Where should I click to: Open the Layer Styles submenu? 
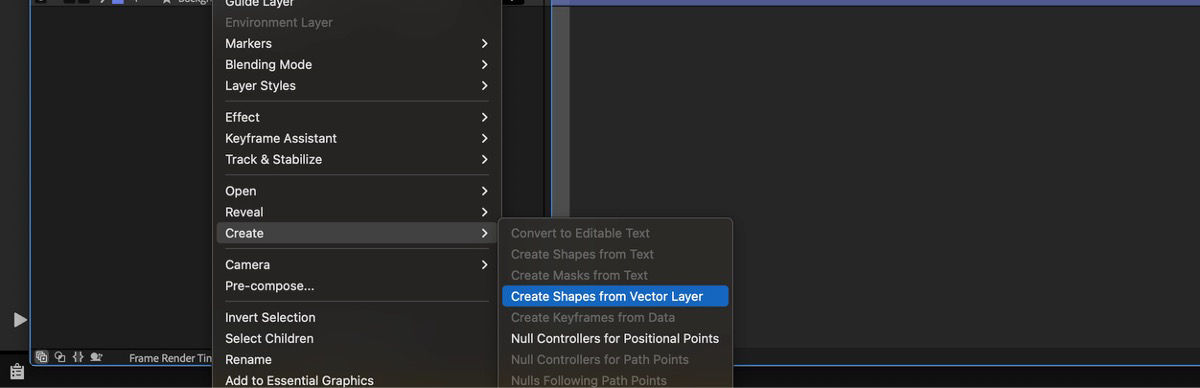coord(356,85)
